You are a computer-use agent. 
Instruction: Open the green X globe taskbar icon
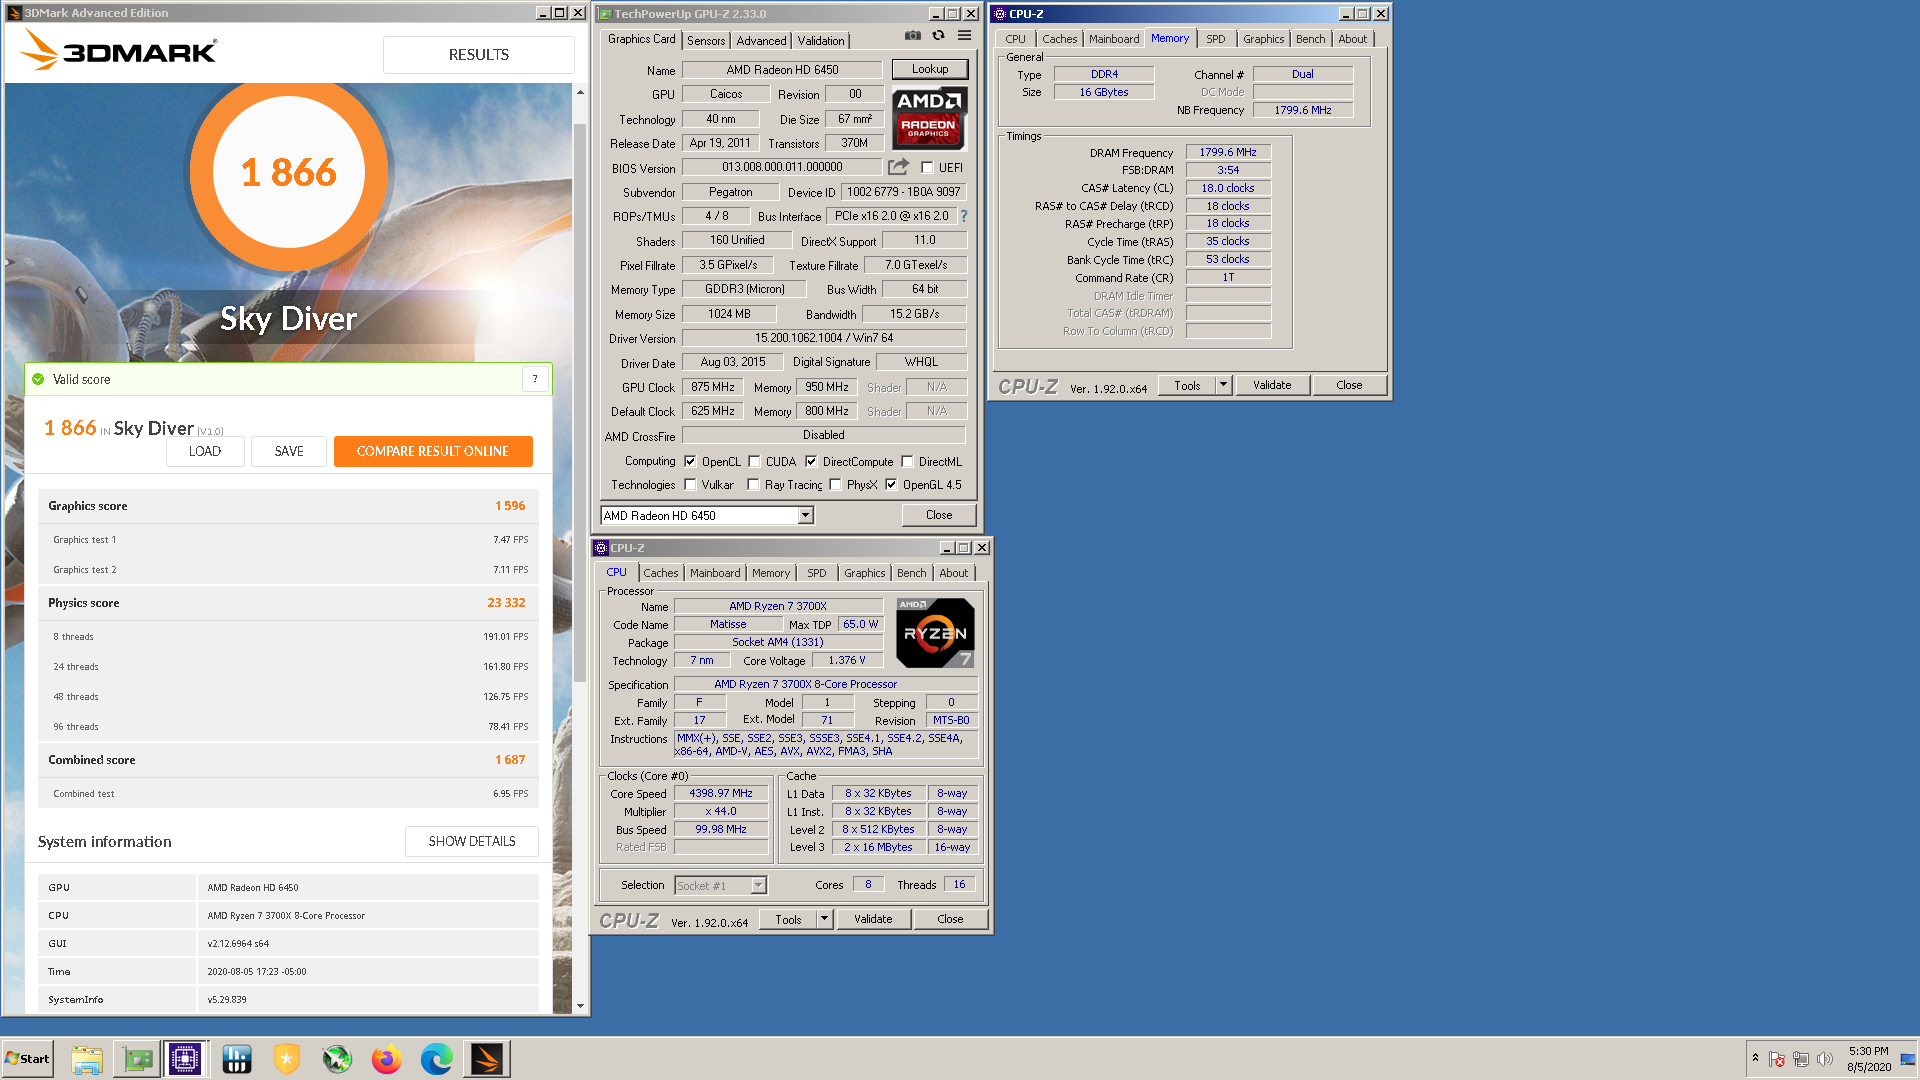[x=337, y=1059]
